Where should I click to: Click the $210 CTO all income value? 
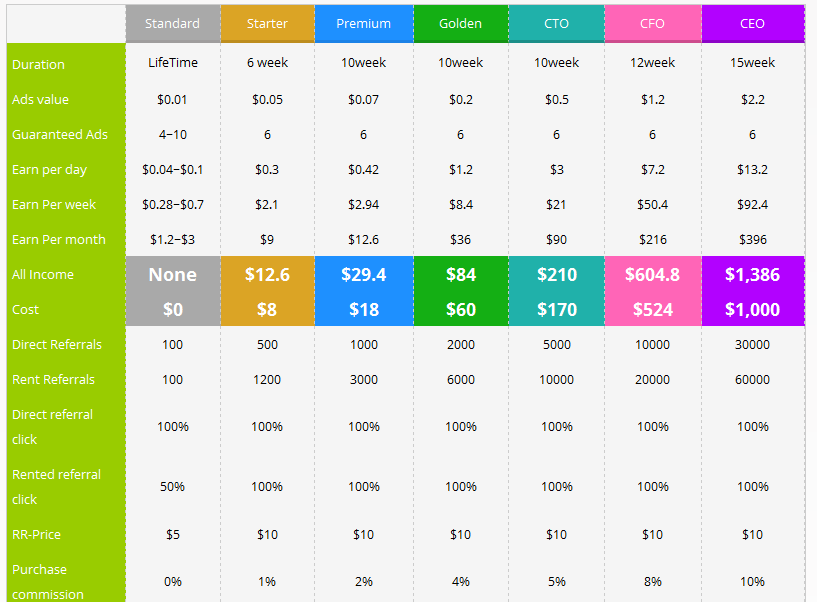tap(556, 274)
